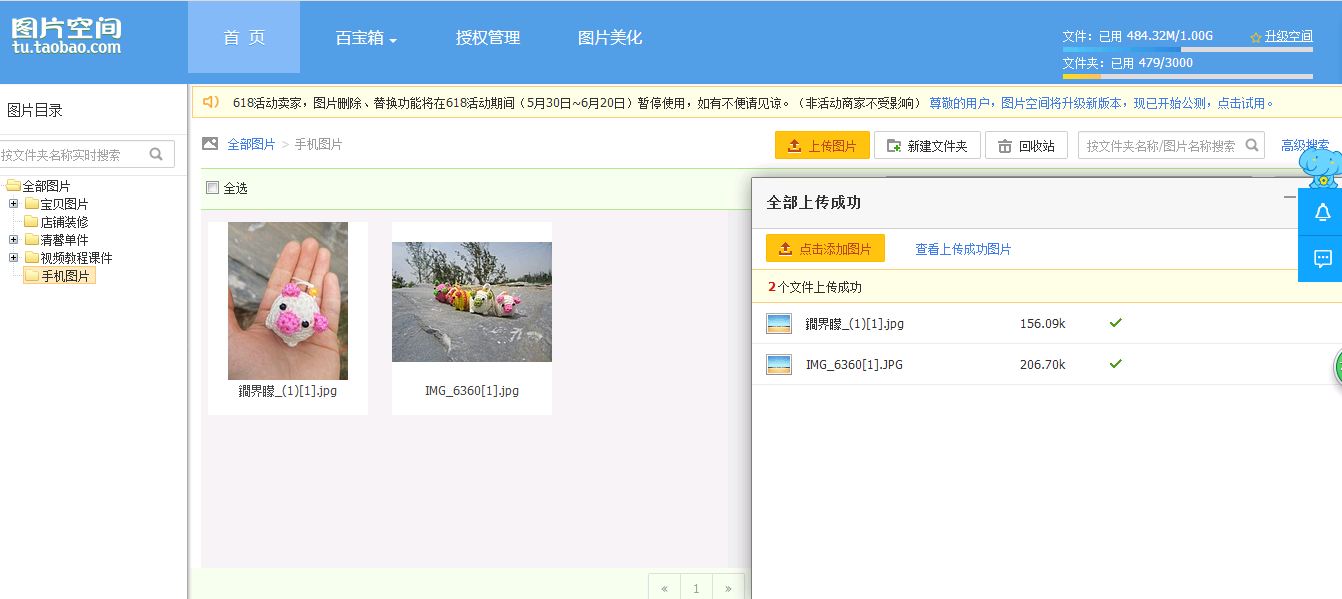The image size is (1342, 599).
Task: Expand the 清馨单件 folder tree node
Action: 14,240
